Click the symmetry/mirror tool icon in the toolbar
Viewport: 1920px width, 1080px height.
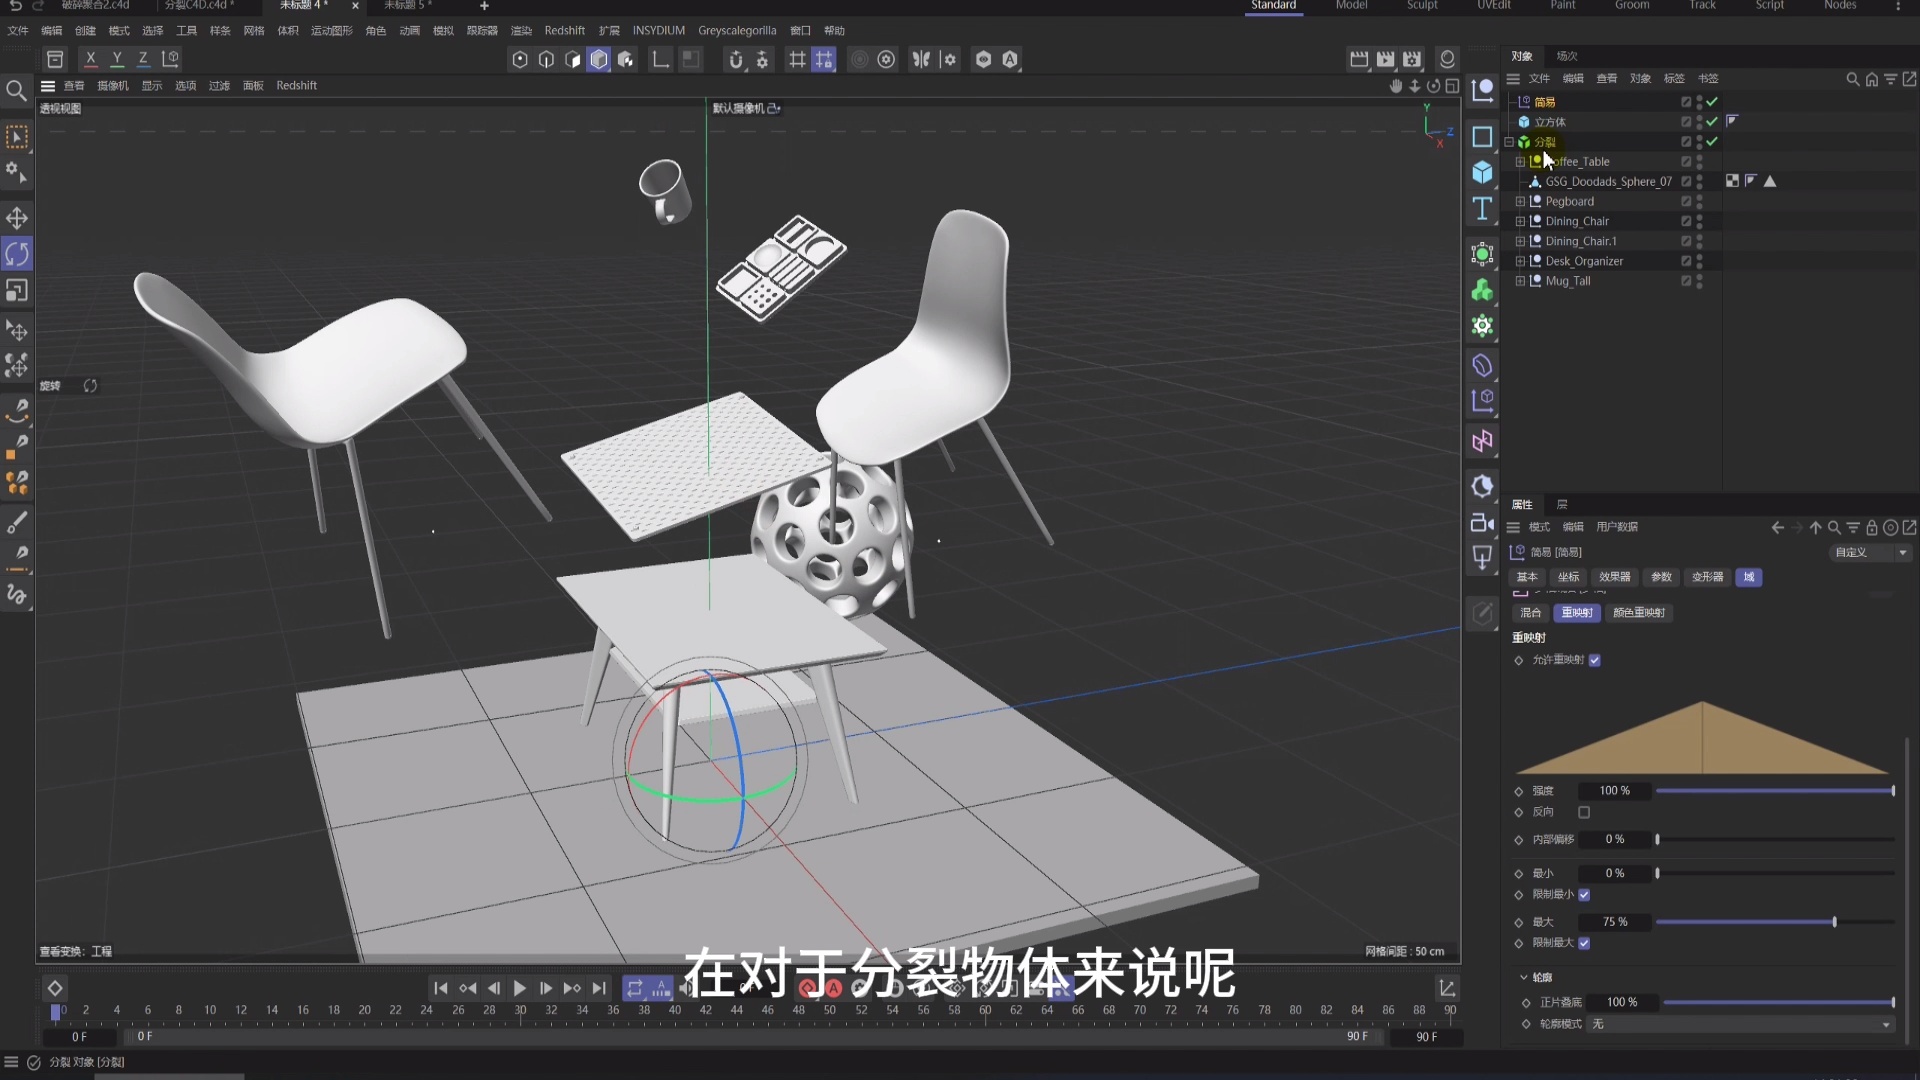pyautogui.click(x=921, y=59)
